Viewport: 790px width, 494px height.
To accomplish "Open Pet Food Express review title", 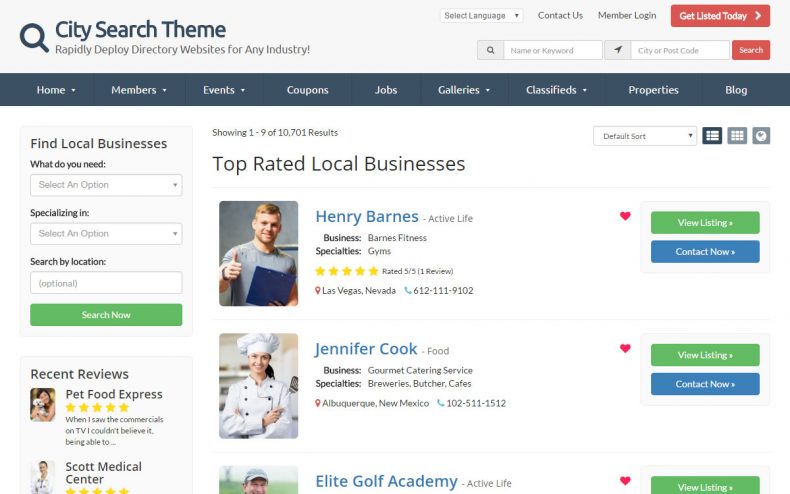I will [114, 394].
